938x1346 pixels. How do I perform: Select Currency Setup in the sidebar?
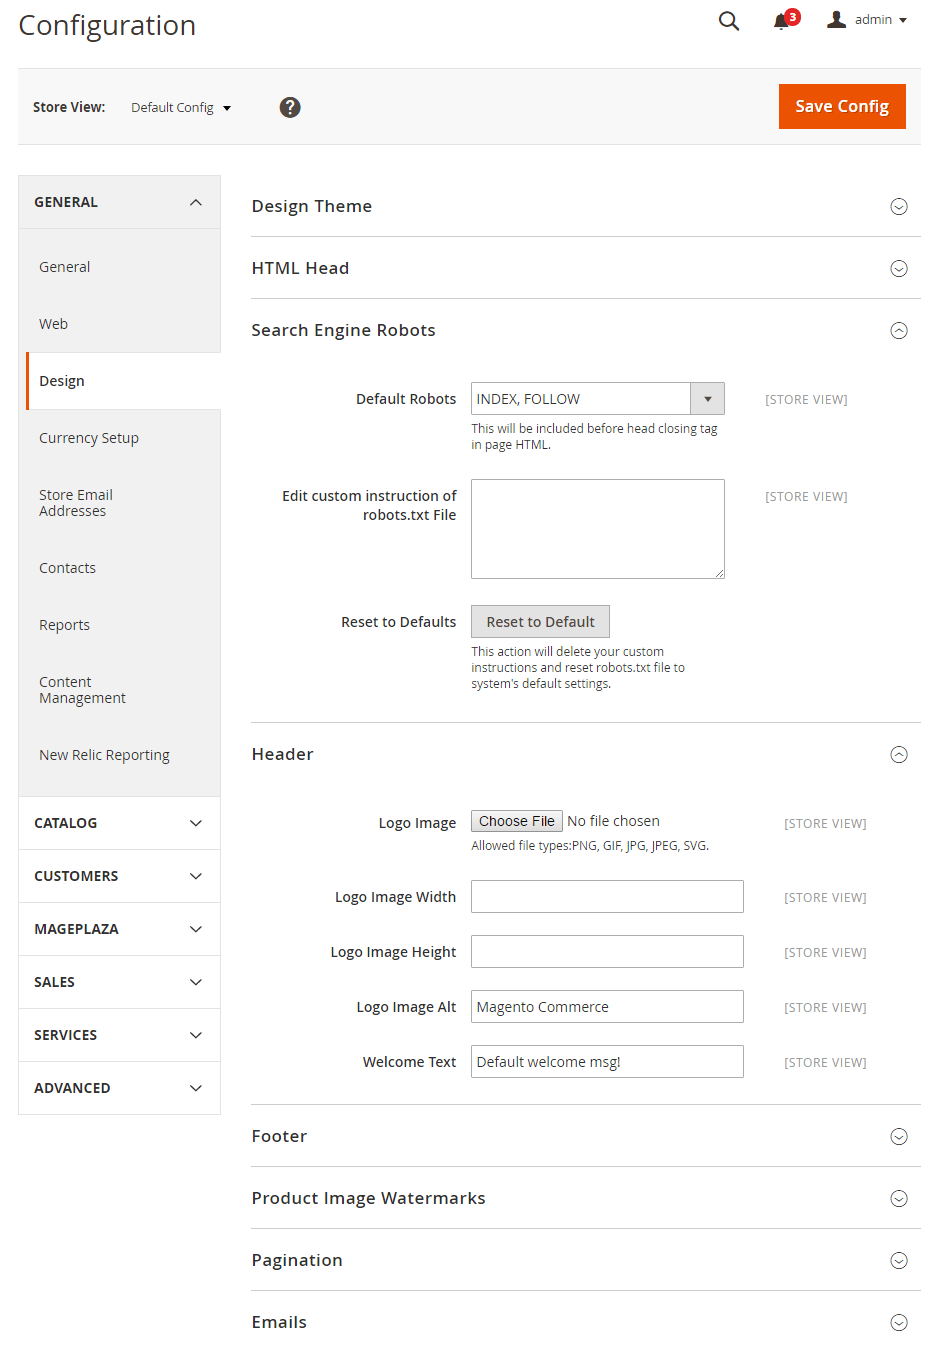click(88, 437)
